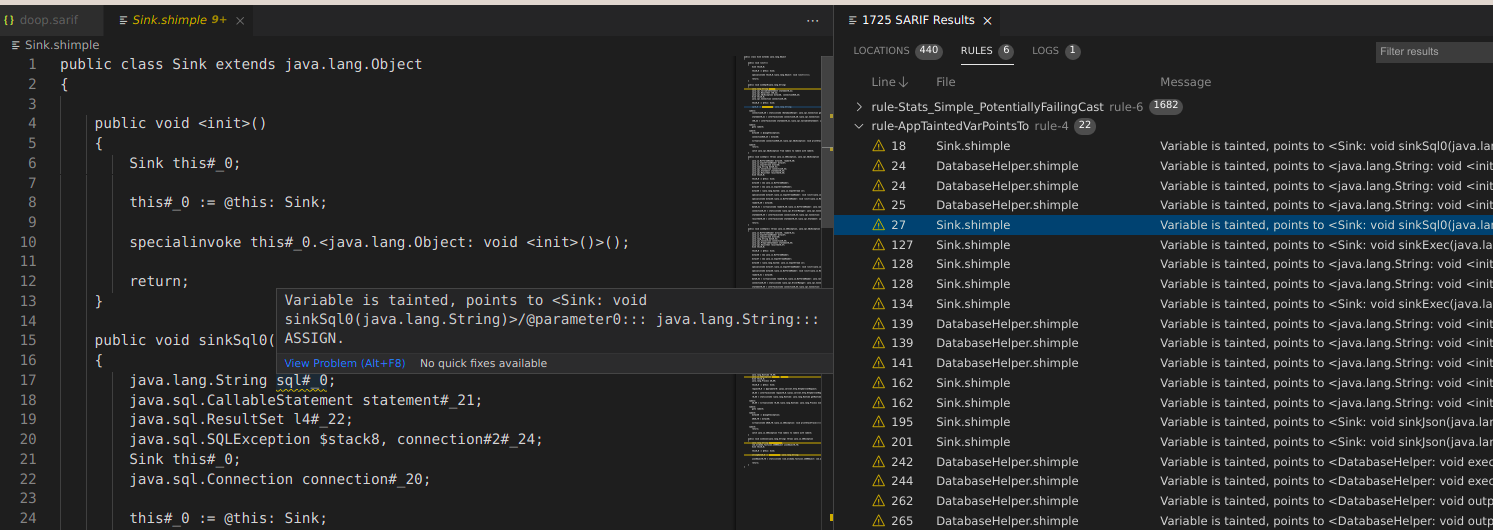Close the Sink.shimple editor tab
This screenshot has height=530, width=1493.
pos(240,20)
